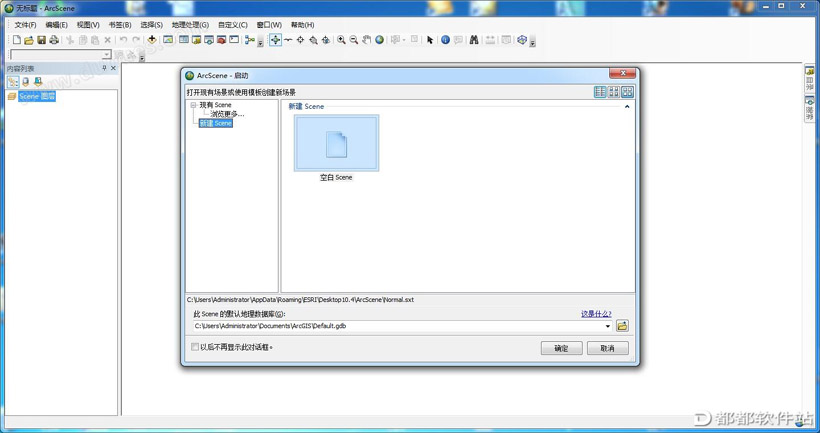Image resolution: width=820 pixels, height=433 pixels.
Task: Save the scene with the floppy disk icon
Action: [x=42, y=40]
